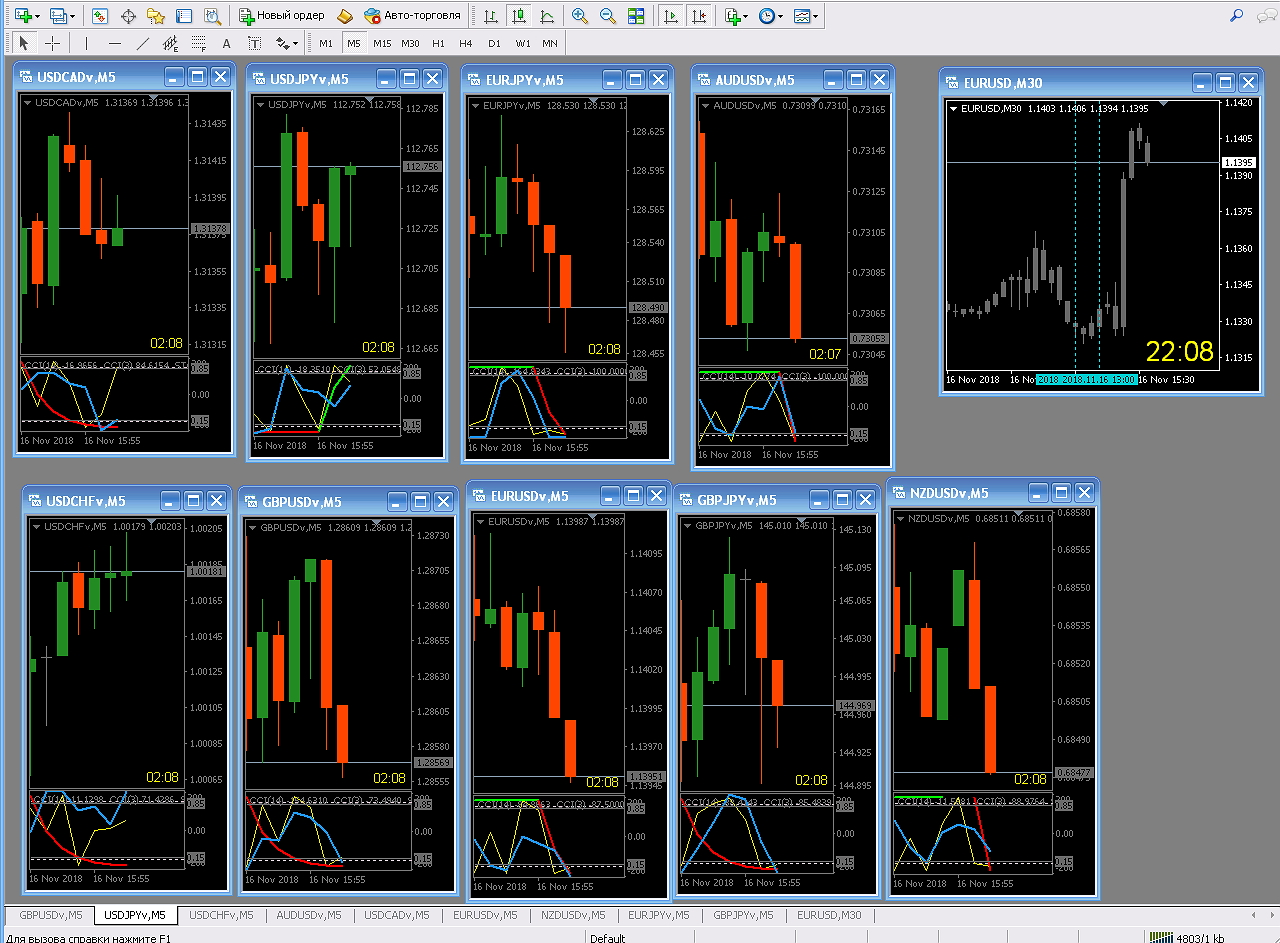The width and height of the screenshot is (1280, 943).
Task: Switch chart to line chart mode
Action: coord(546,16)
